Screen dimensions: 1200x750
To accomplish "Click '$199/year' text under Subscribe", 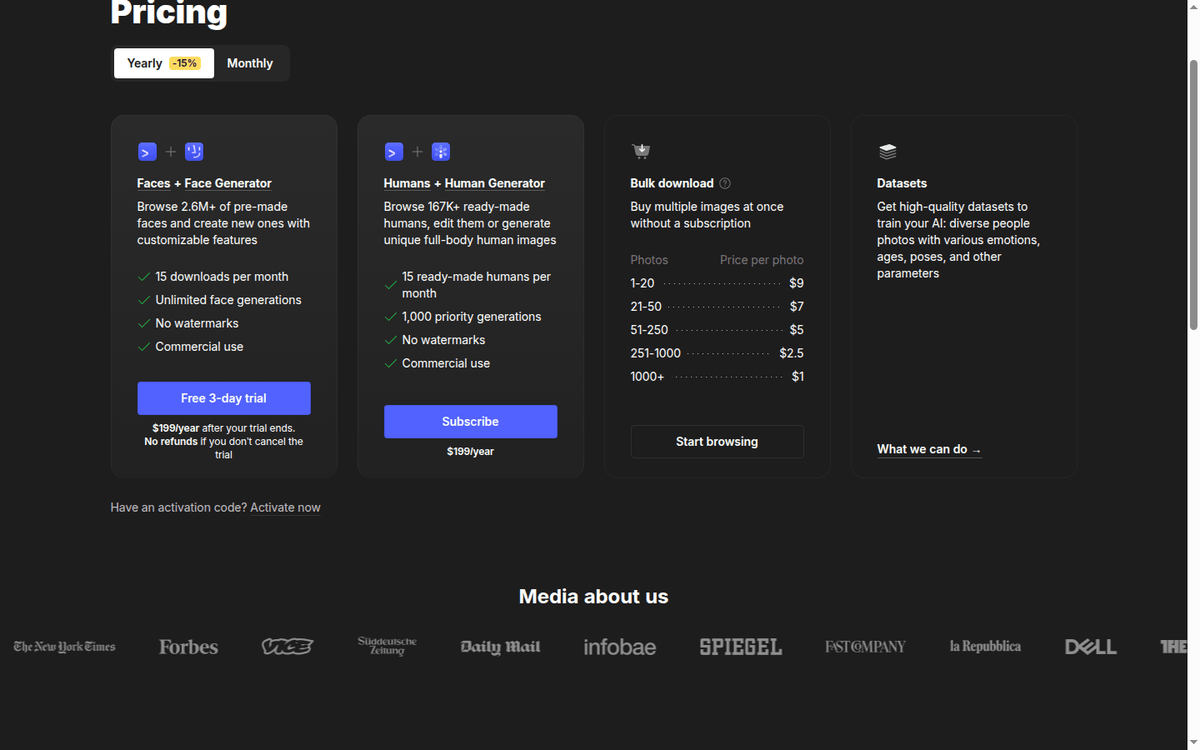I will 470,452.
